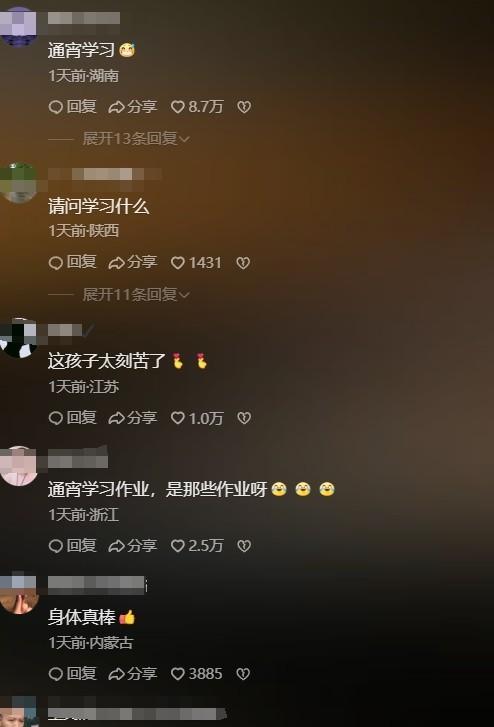This screenshot has width=494, height=727.
Task: Reply to the 请问学习什么 comment
Action: (72, 263)
